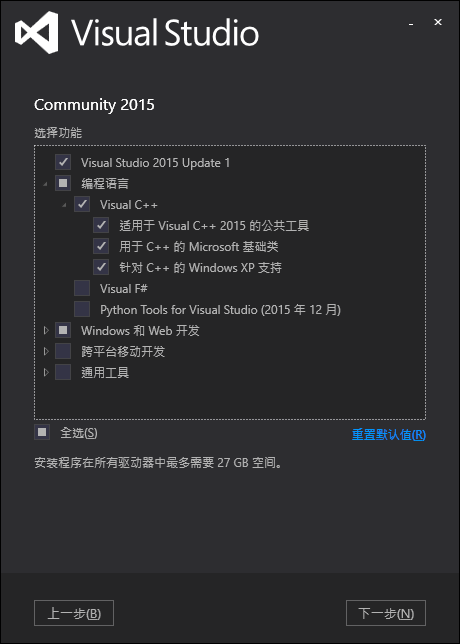Select the Windows 和 Web 开发 label
The height and width of the screenshot is (644, 460).
tap(140, 330)
